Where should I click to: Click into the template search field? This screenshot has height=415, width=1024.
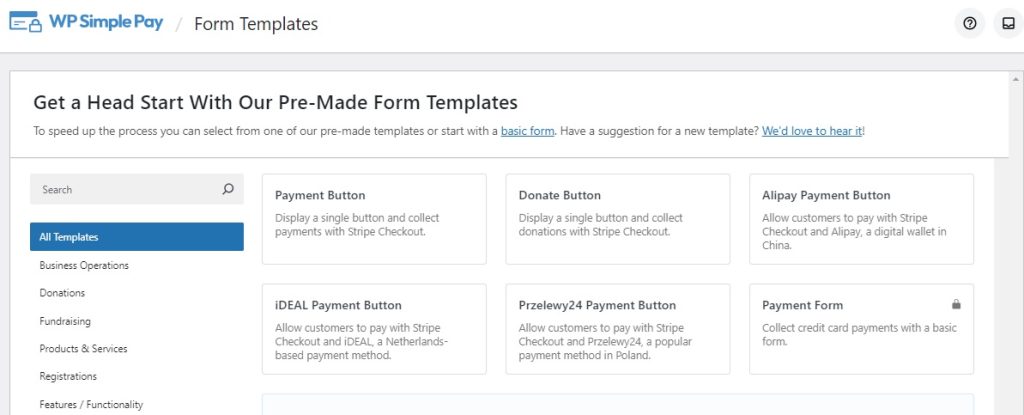[125, 189]
